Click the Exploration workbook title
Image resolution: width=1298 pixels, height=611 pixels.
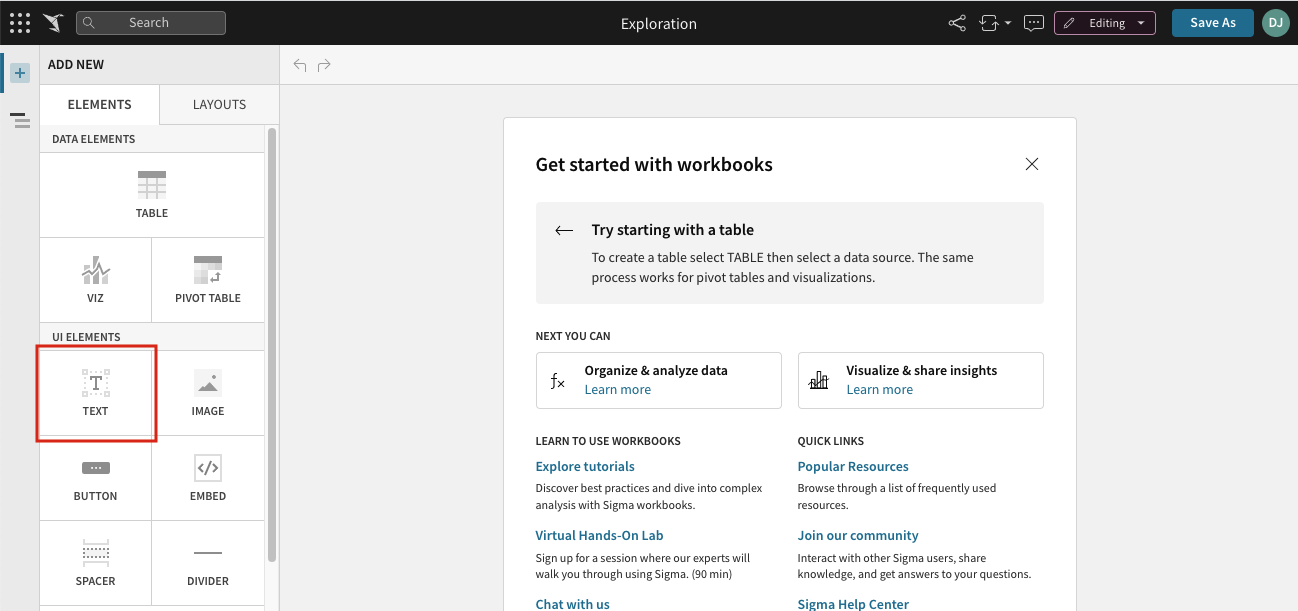click(x=659, y=23)
